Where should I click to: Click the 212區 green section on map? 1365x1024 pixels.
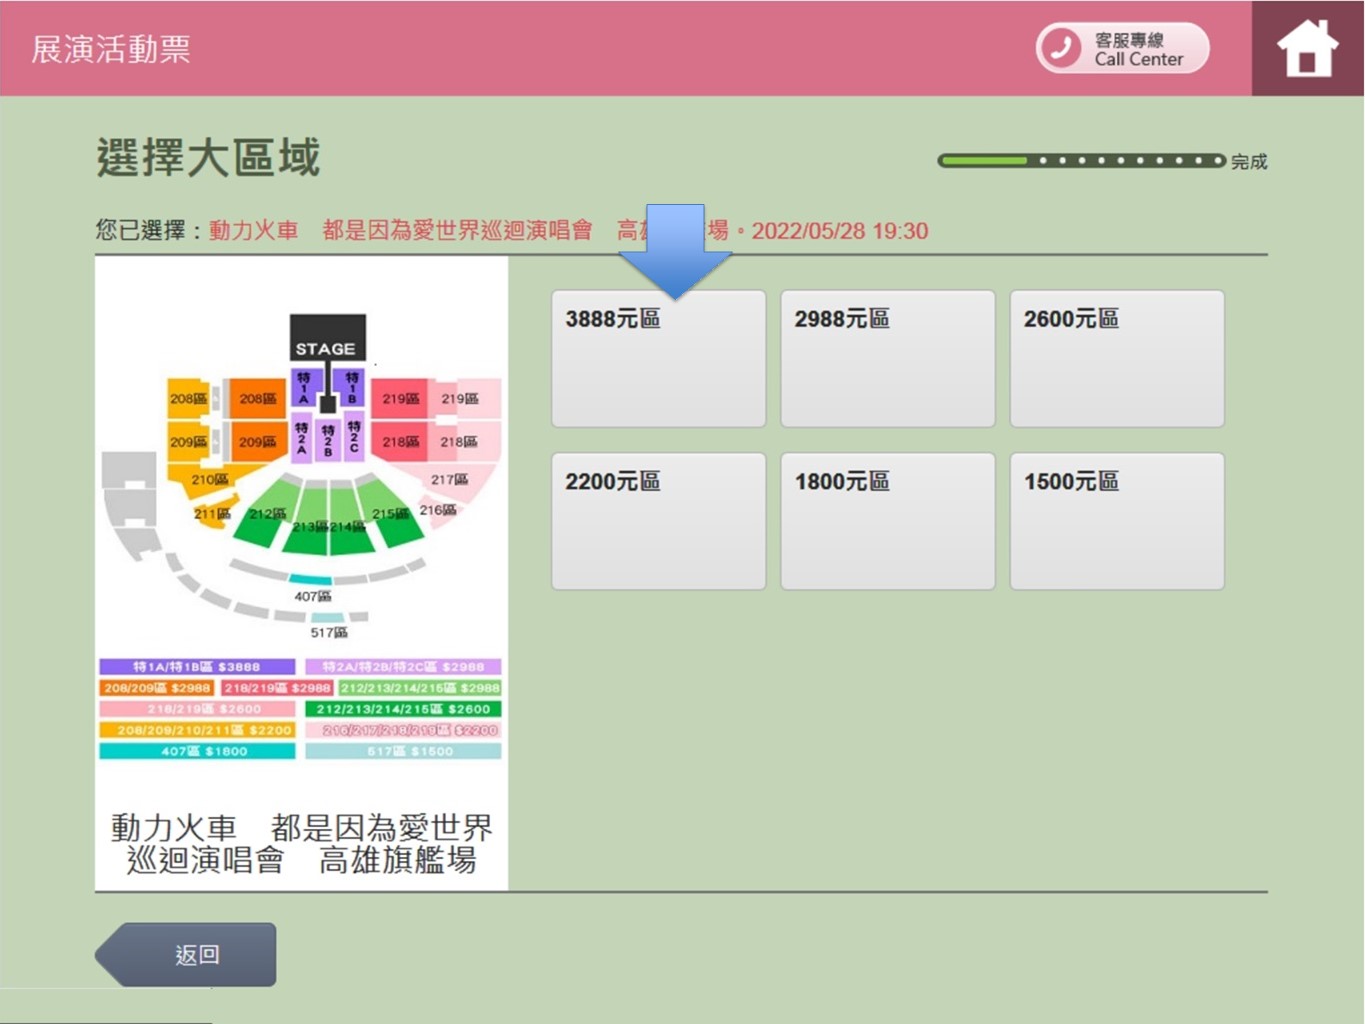266,513
